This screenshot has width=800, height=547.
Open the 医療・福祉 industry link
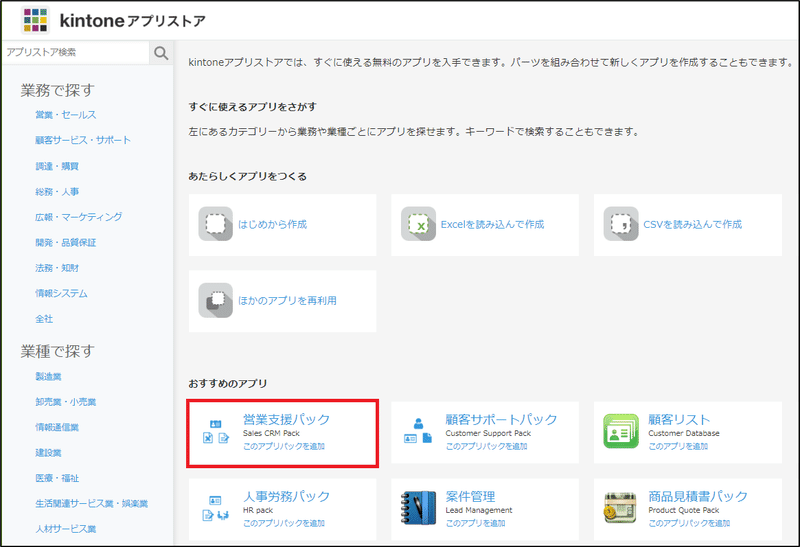pos(57,478)
